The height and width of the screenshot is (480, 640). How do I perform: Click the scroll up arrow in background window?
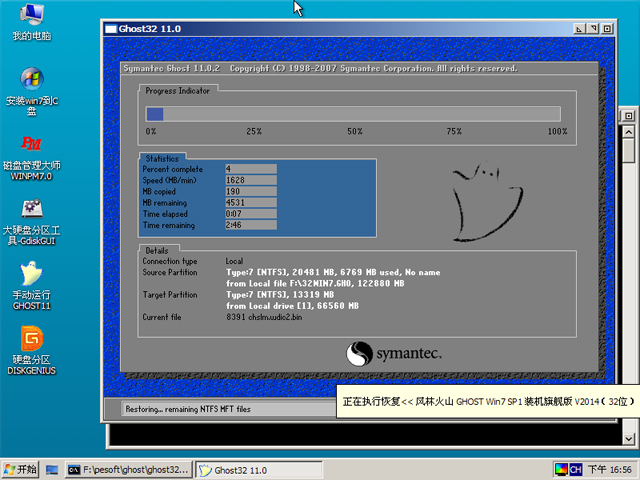click(629, 132)
